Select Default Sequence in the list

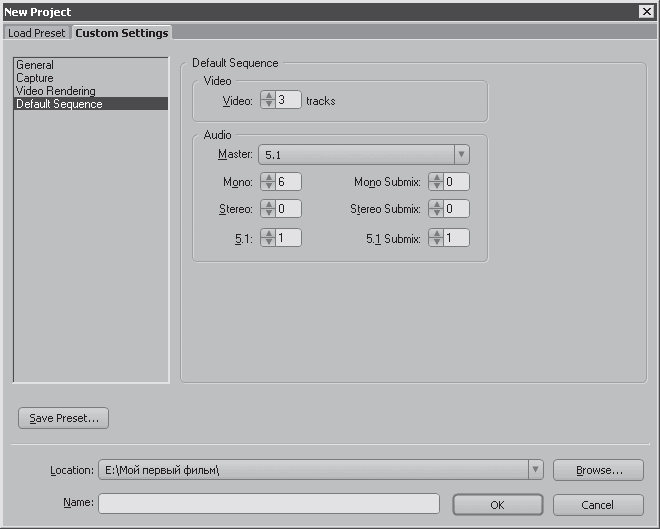pyautogui.click(x=91, y=104)
